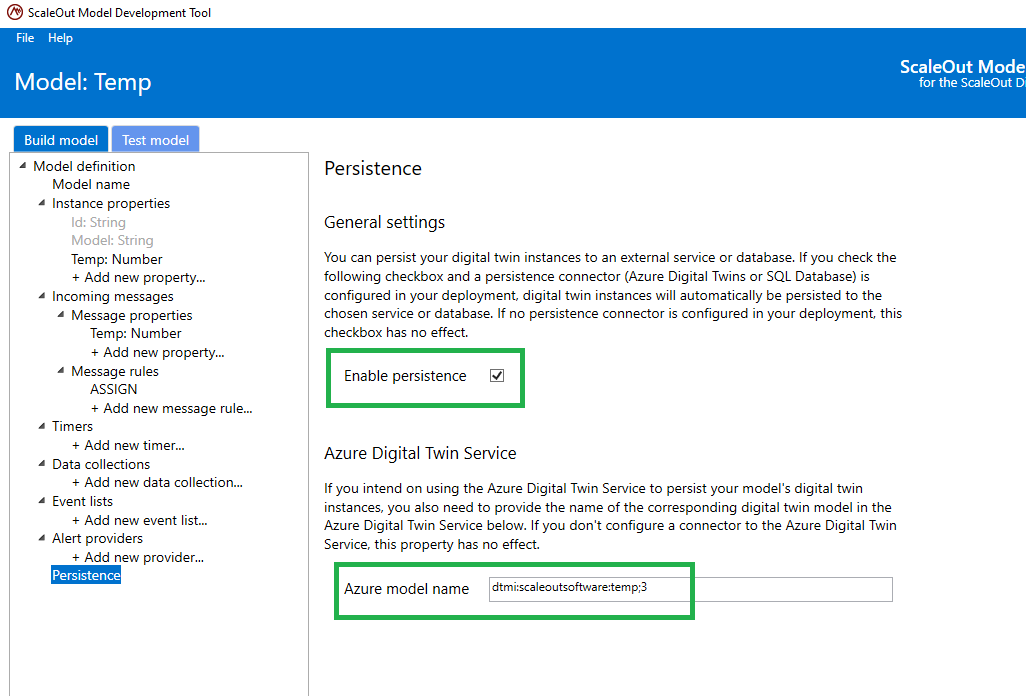Select Alert providers tree item
Image resolution: width=1026 pixels, height=696 pixels.
pos(97,539)
